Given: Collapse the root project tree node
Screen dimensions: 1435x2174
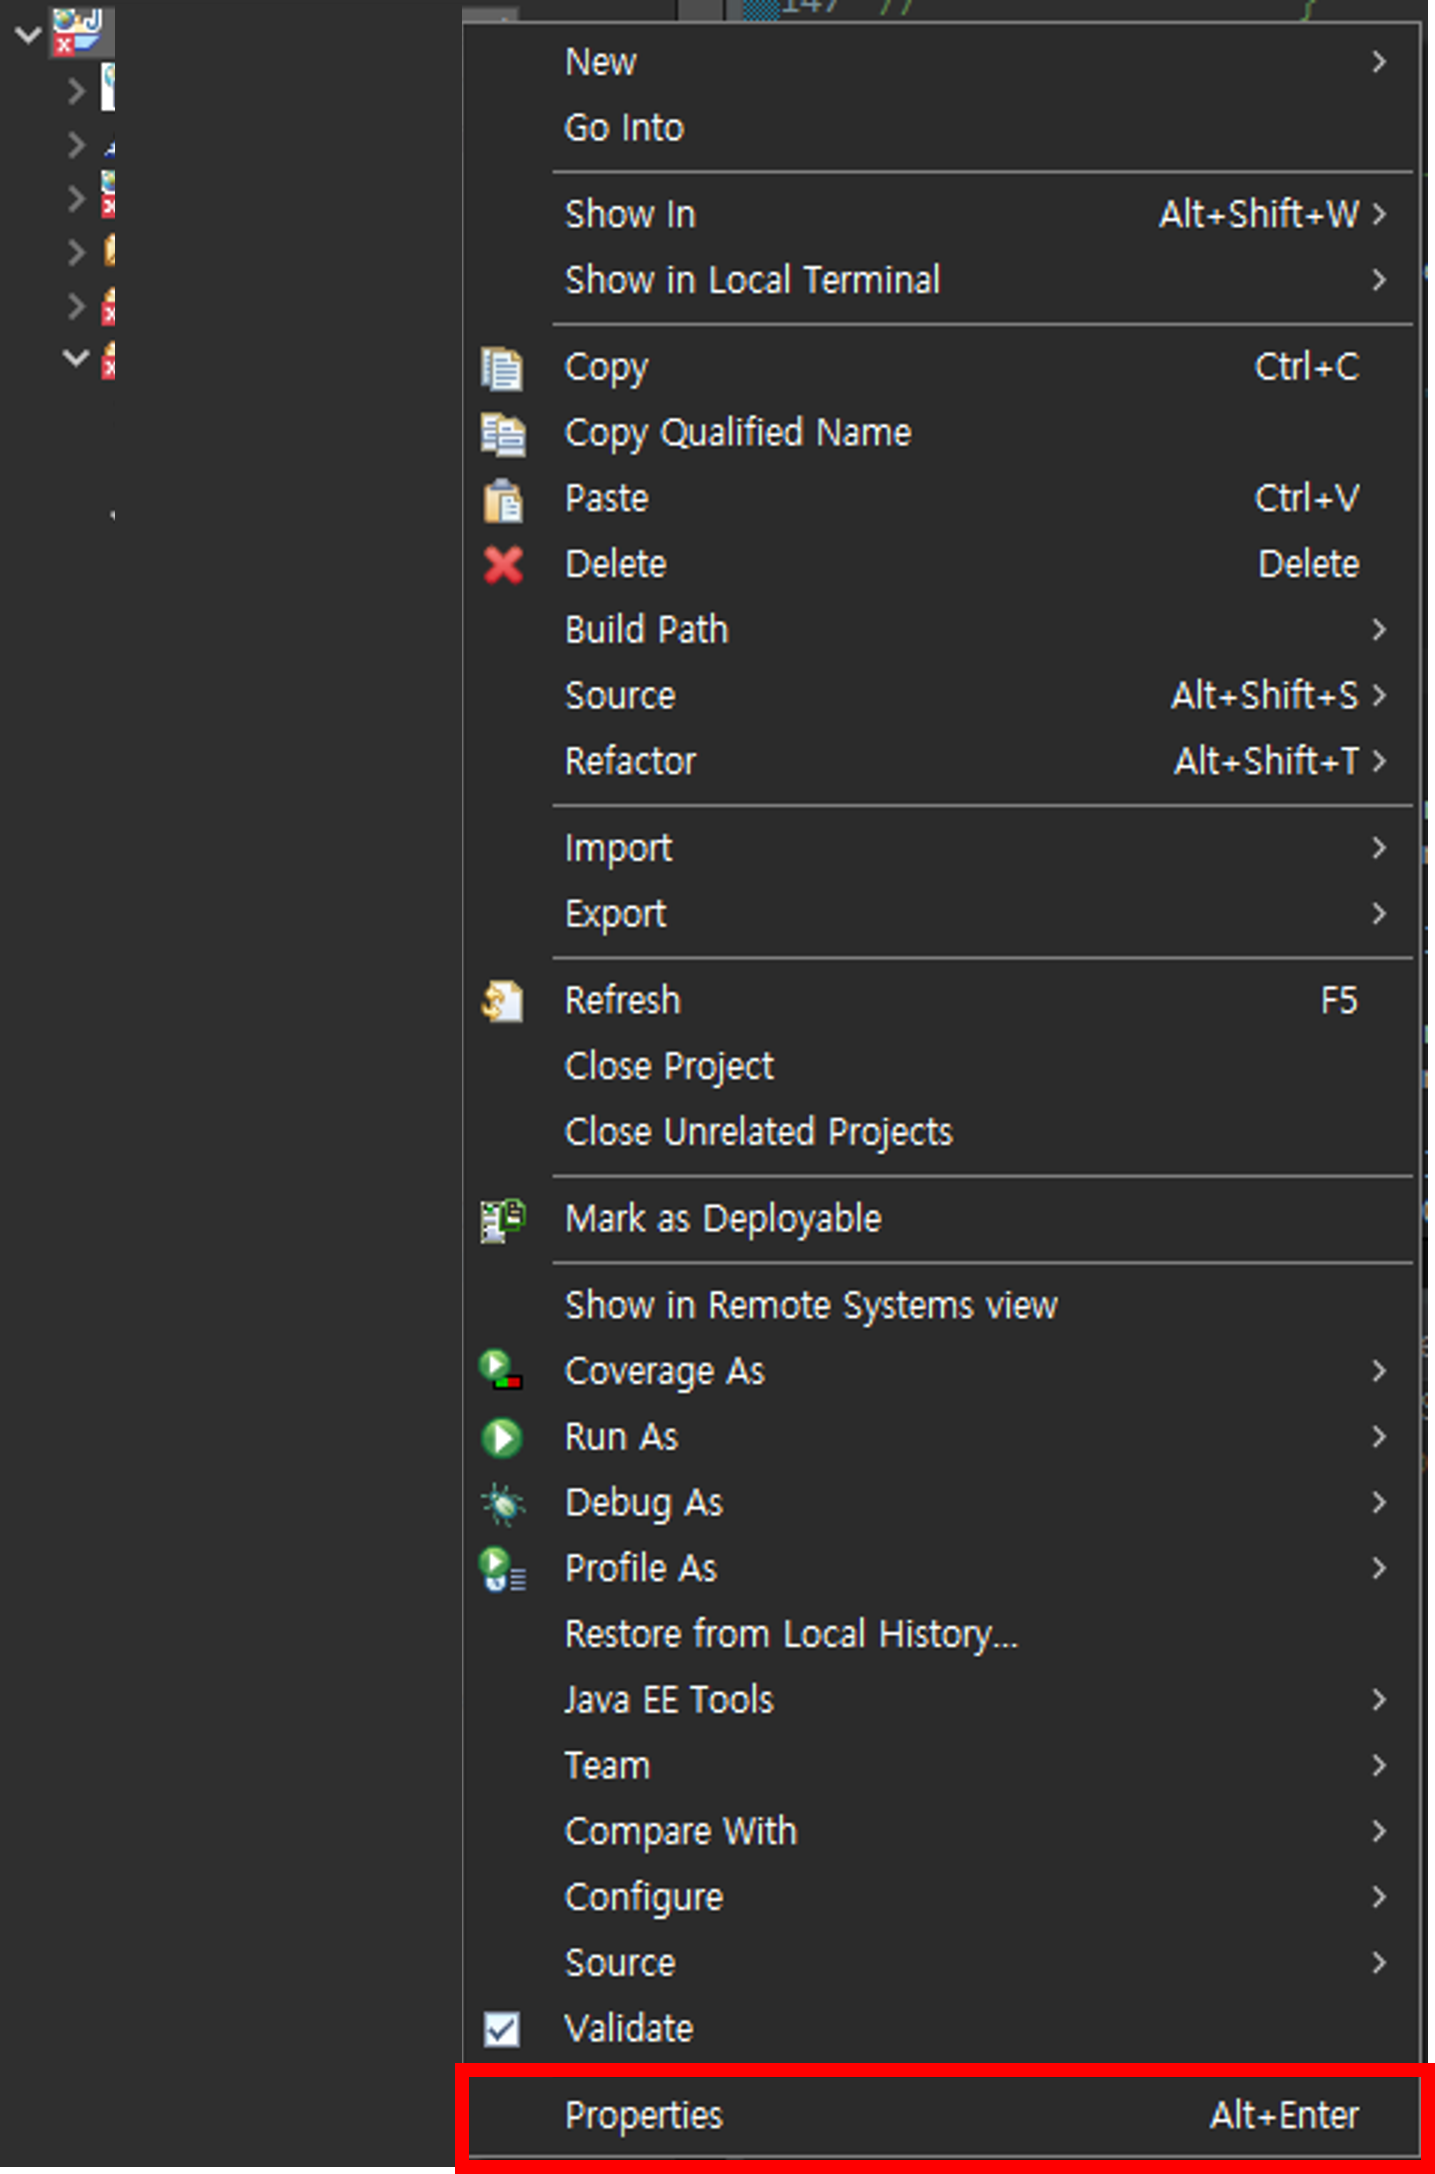Looking at the screenshot, I should click(x=27, y=34).
